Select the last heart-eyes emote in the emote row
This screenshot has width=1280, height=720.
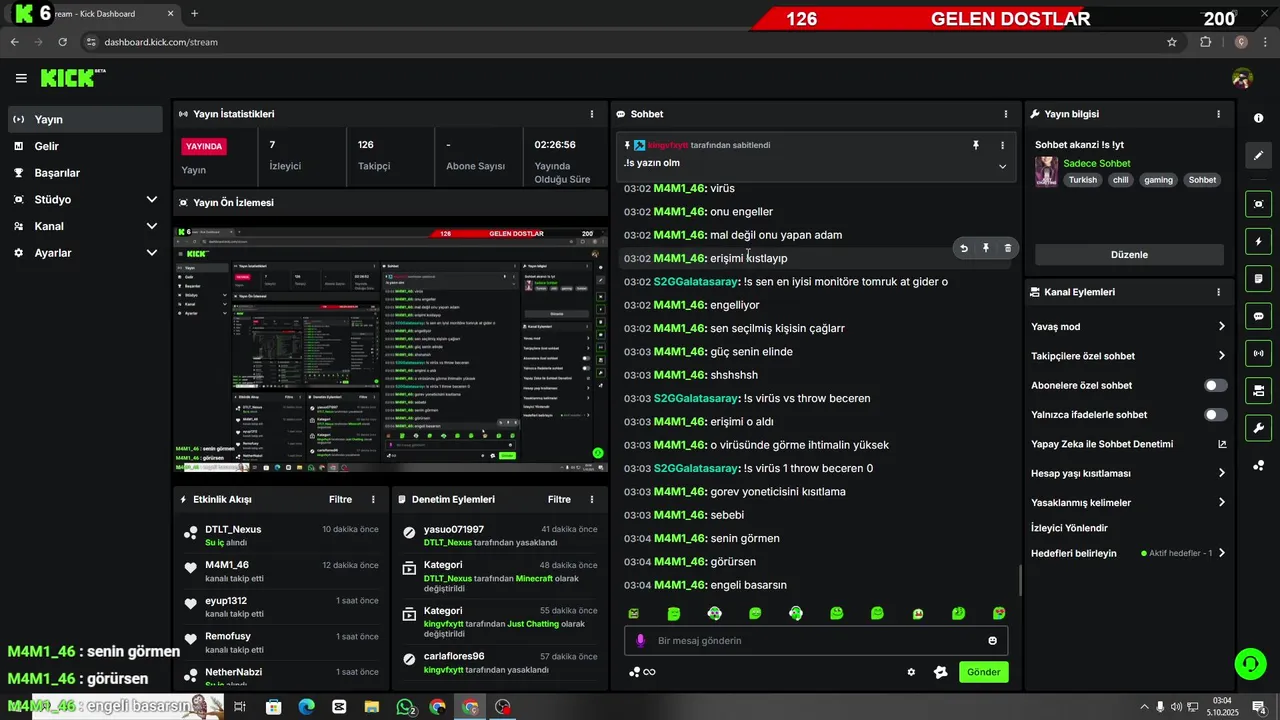[x=999, y=613]
